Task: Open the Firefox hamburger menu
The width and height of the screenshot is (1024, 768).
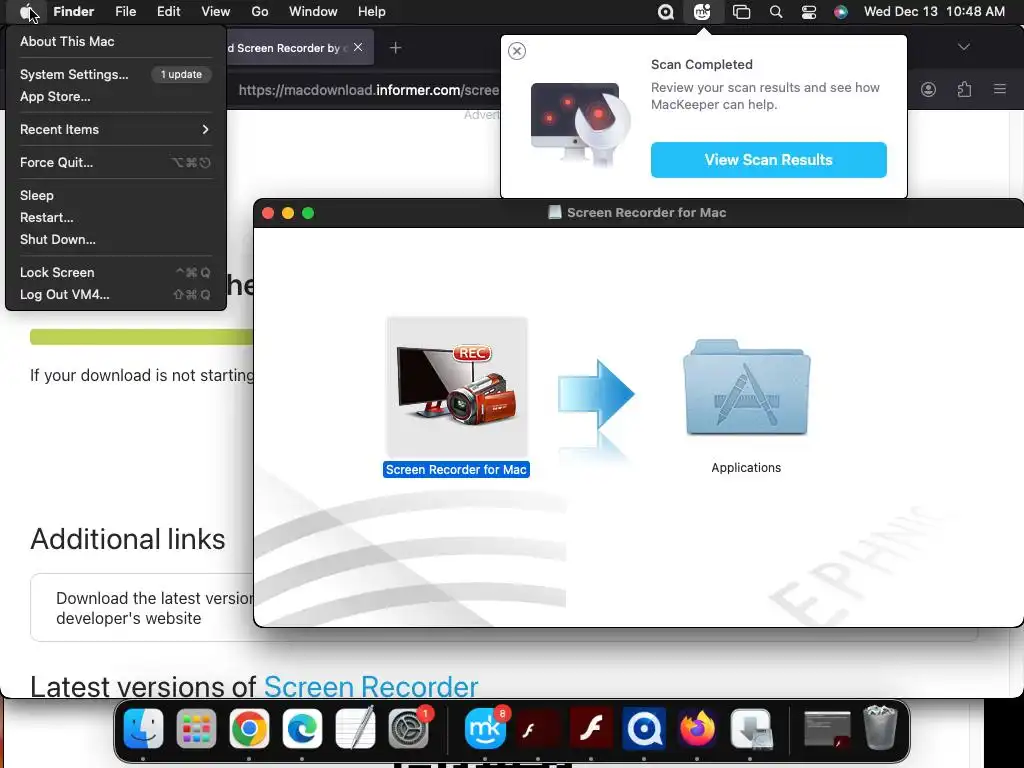Action: pos(1000,89)
